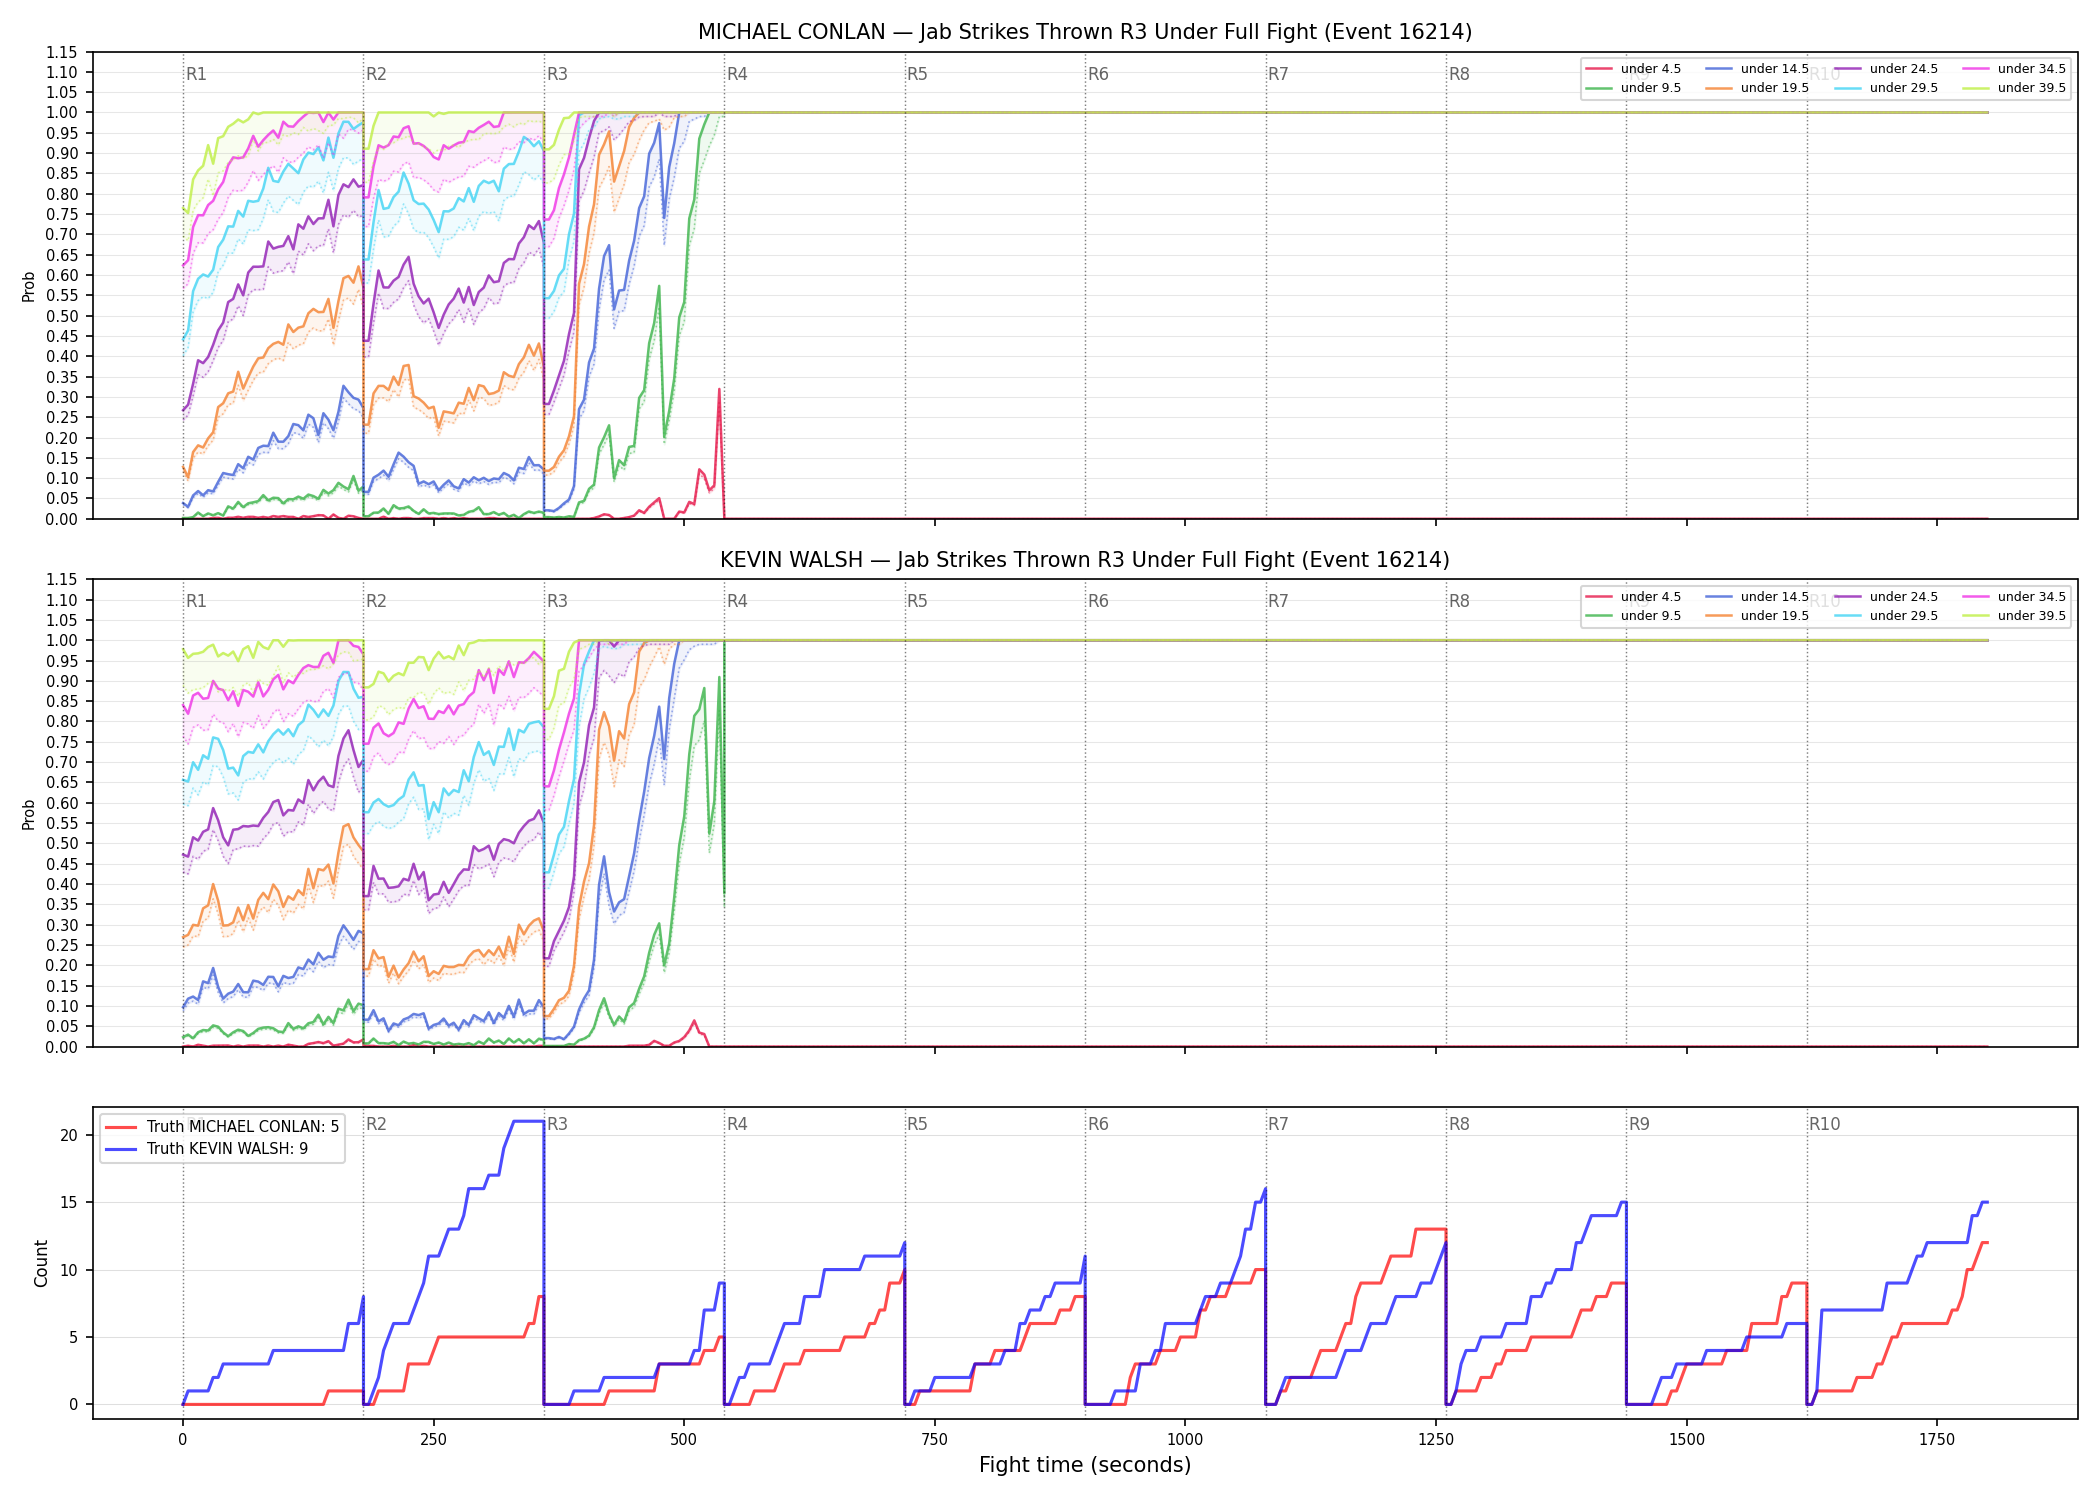Click y-axis tick 1.15 in Conlan chart
The width and height of the screenshot is (2100, 1500).
[62, 52]
